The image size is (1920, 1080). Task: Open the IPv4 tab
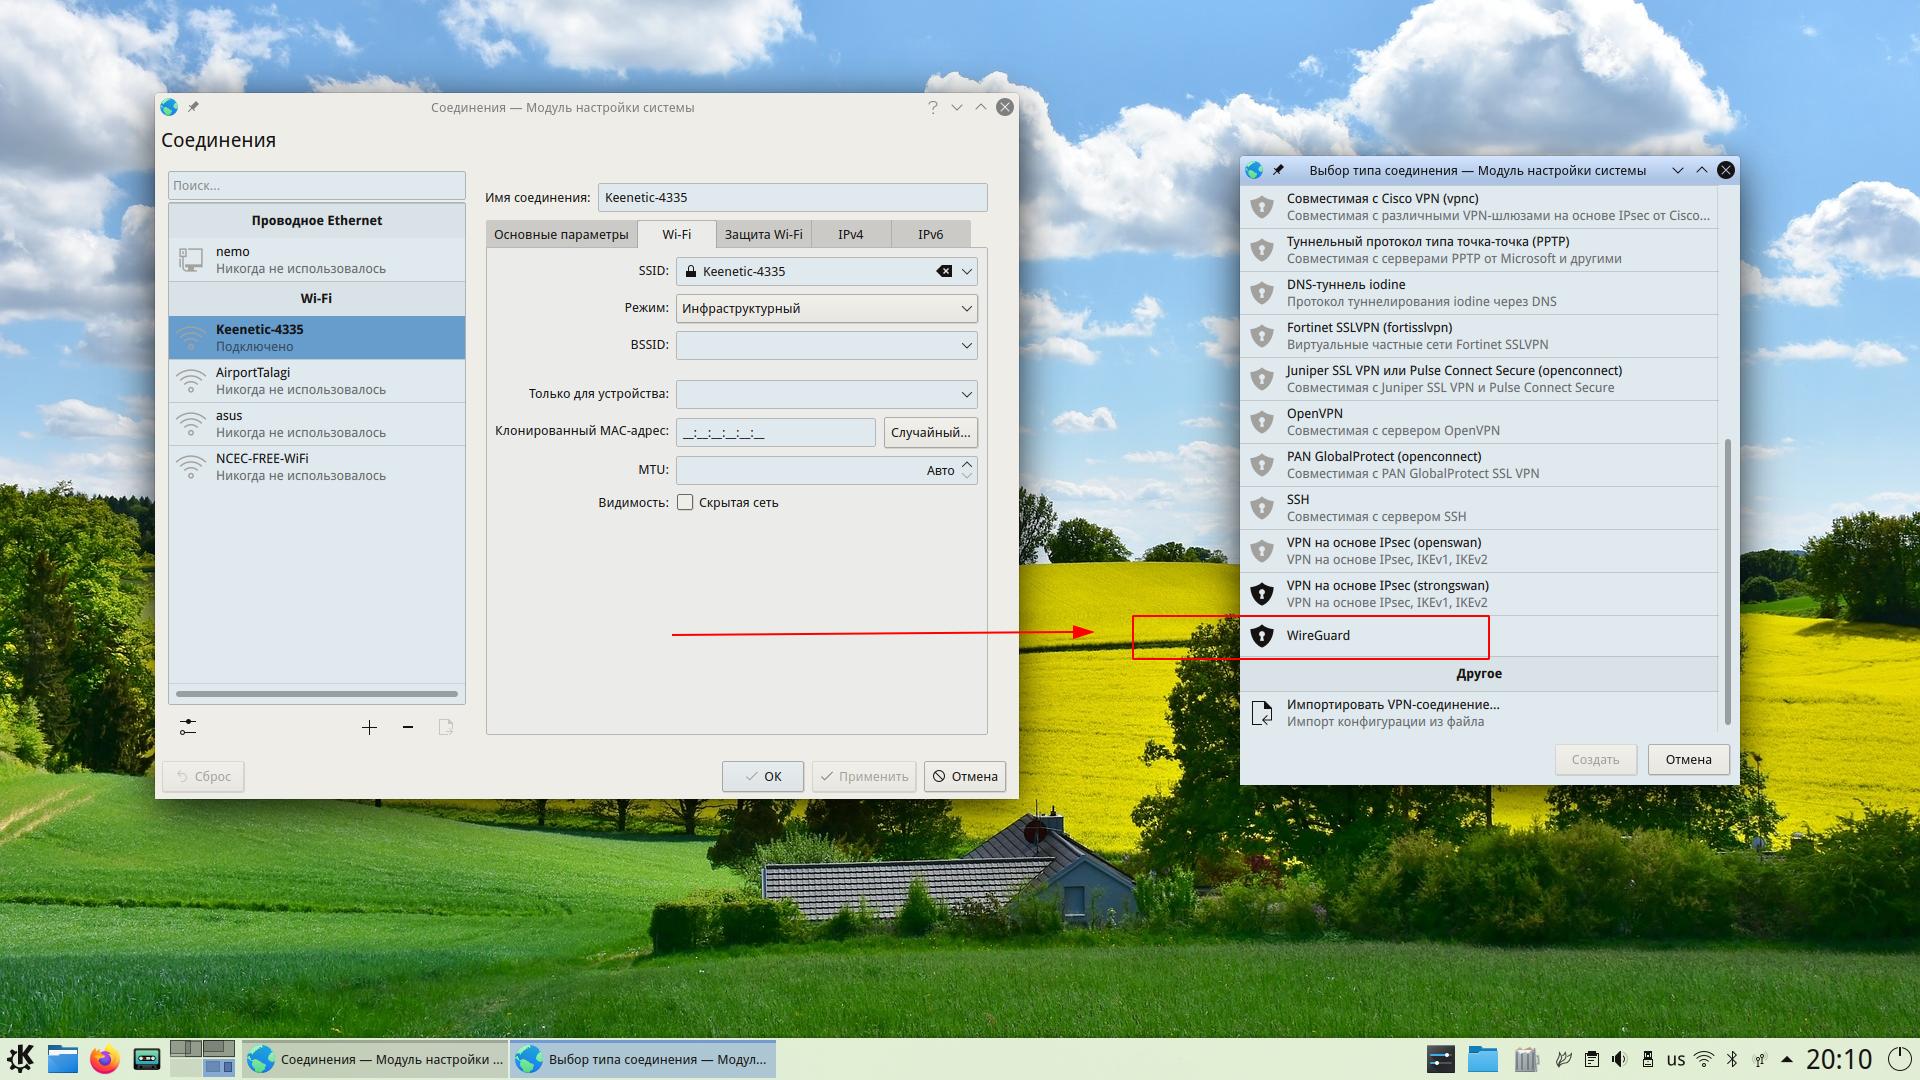(850, 234)
